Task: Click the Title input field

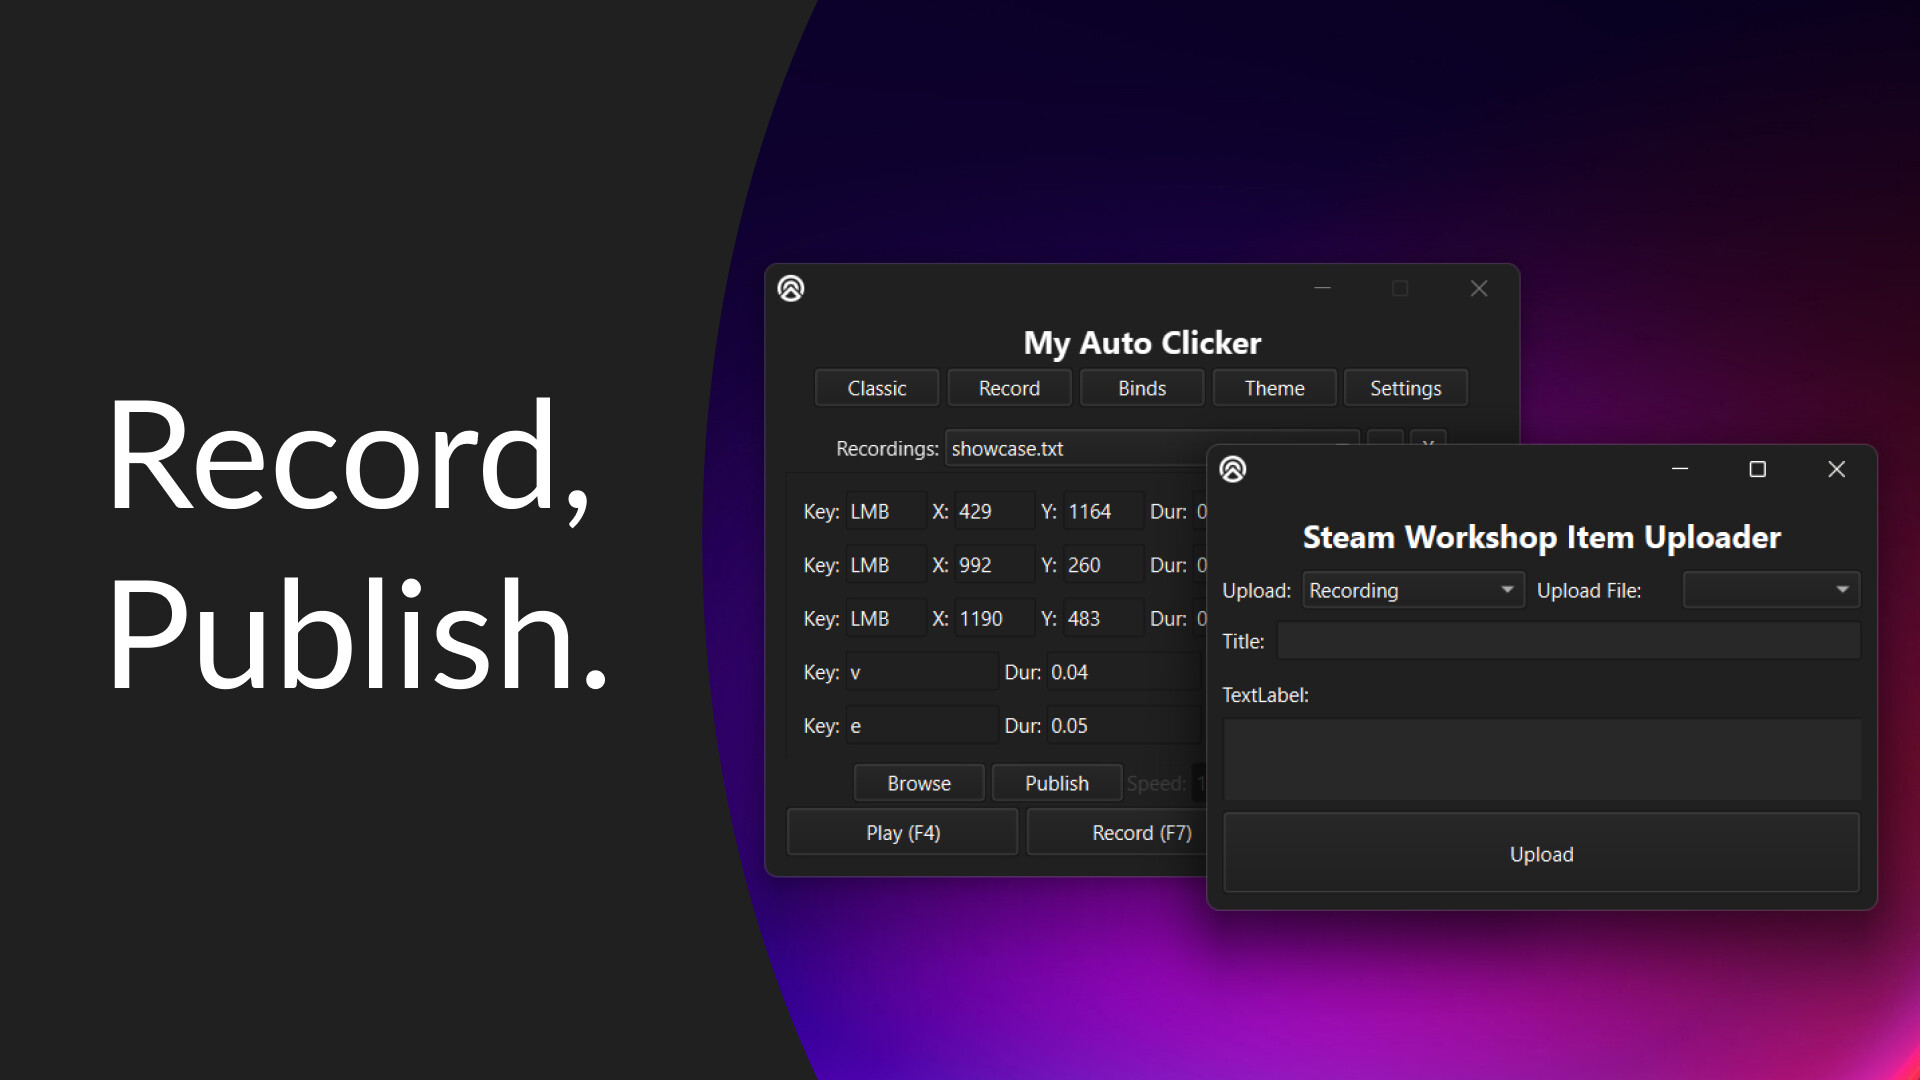Action: pos(1568,642)
